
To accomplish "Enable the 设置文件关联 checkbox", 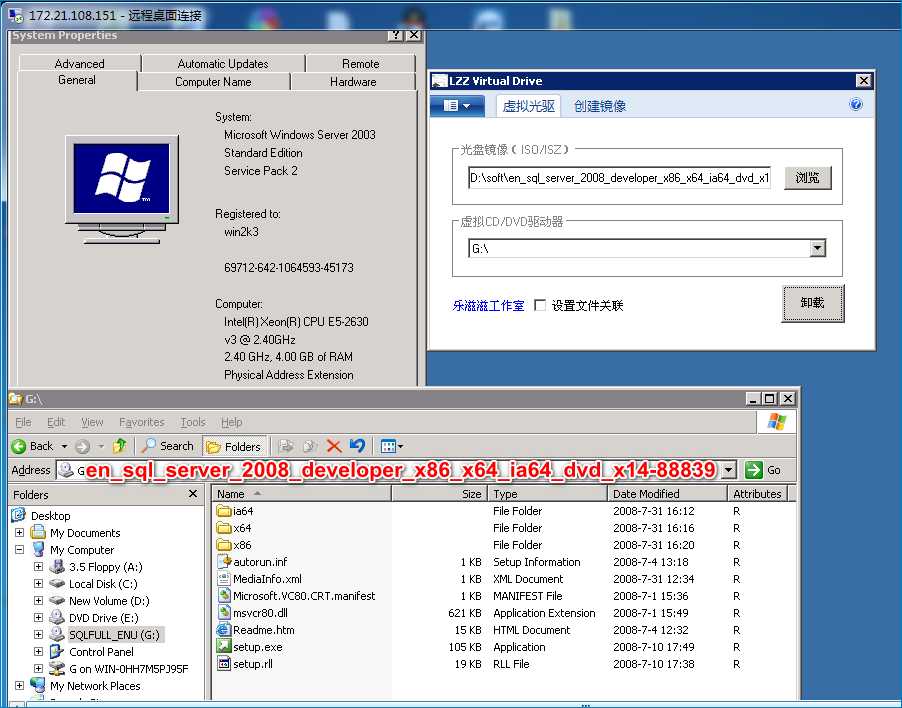I will 540,305.
